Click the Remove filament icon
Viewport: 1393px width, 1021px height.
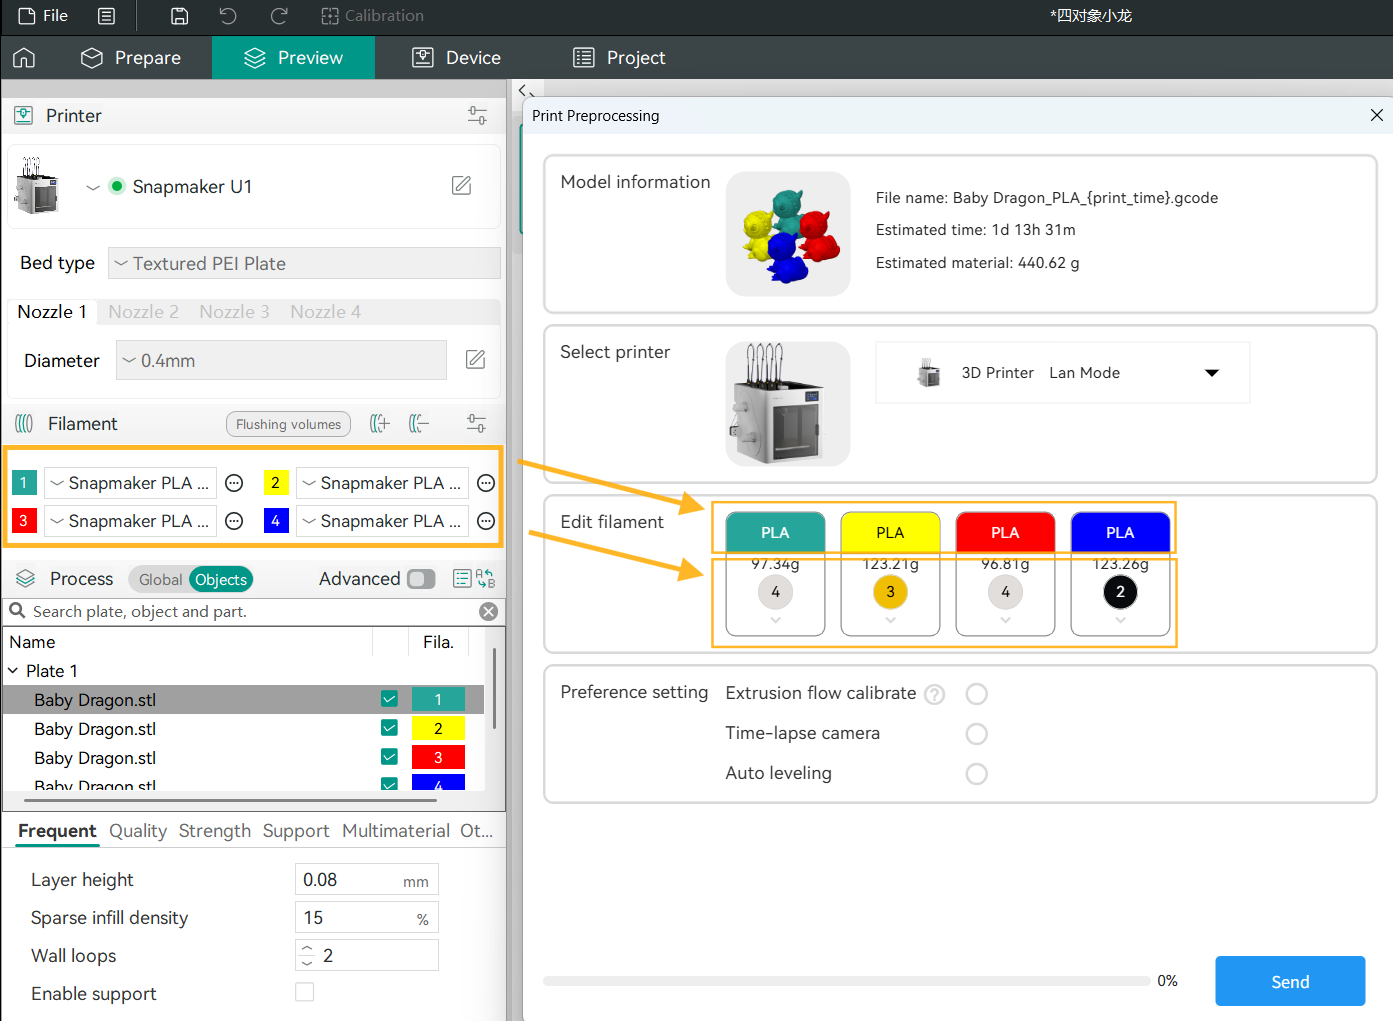point(419,423)
